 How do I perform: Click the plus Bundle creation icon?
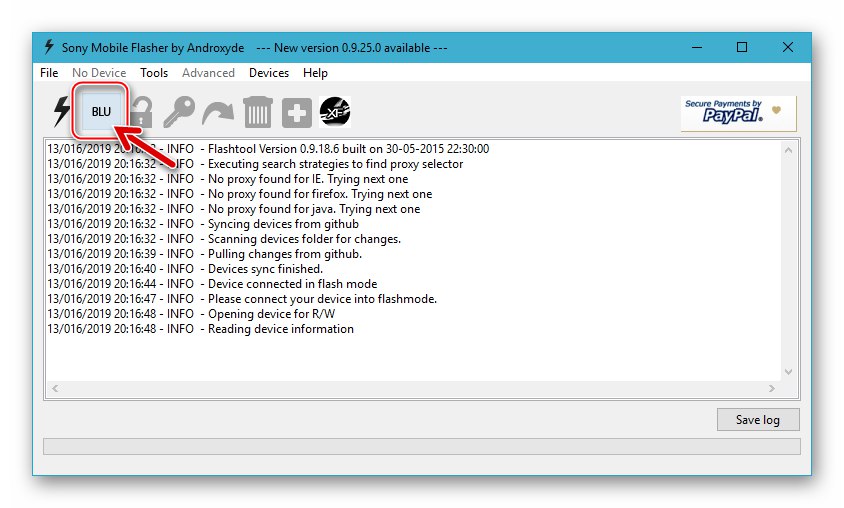[297, 113]
